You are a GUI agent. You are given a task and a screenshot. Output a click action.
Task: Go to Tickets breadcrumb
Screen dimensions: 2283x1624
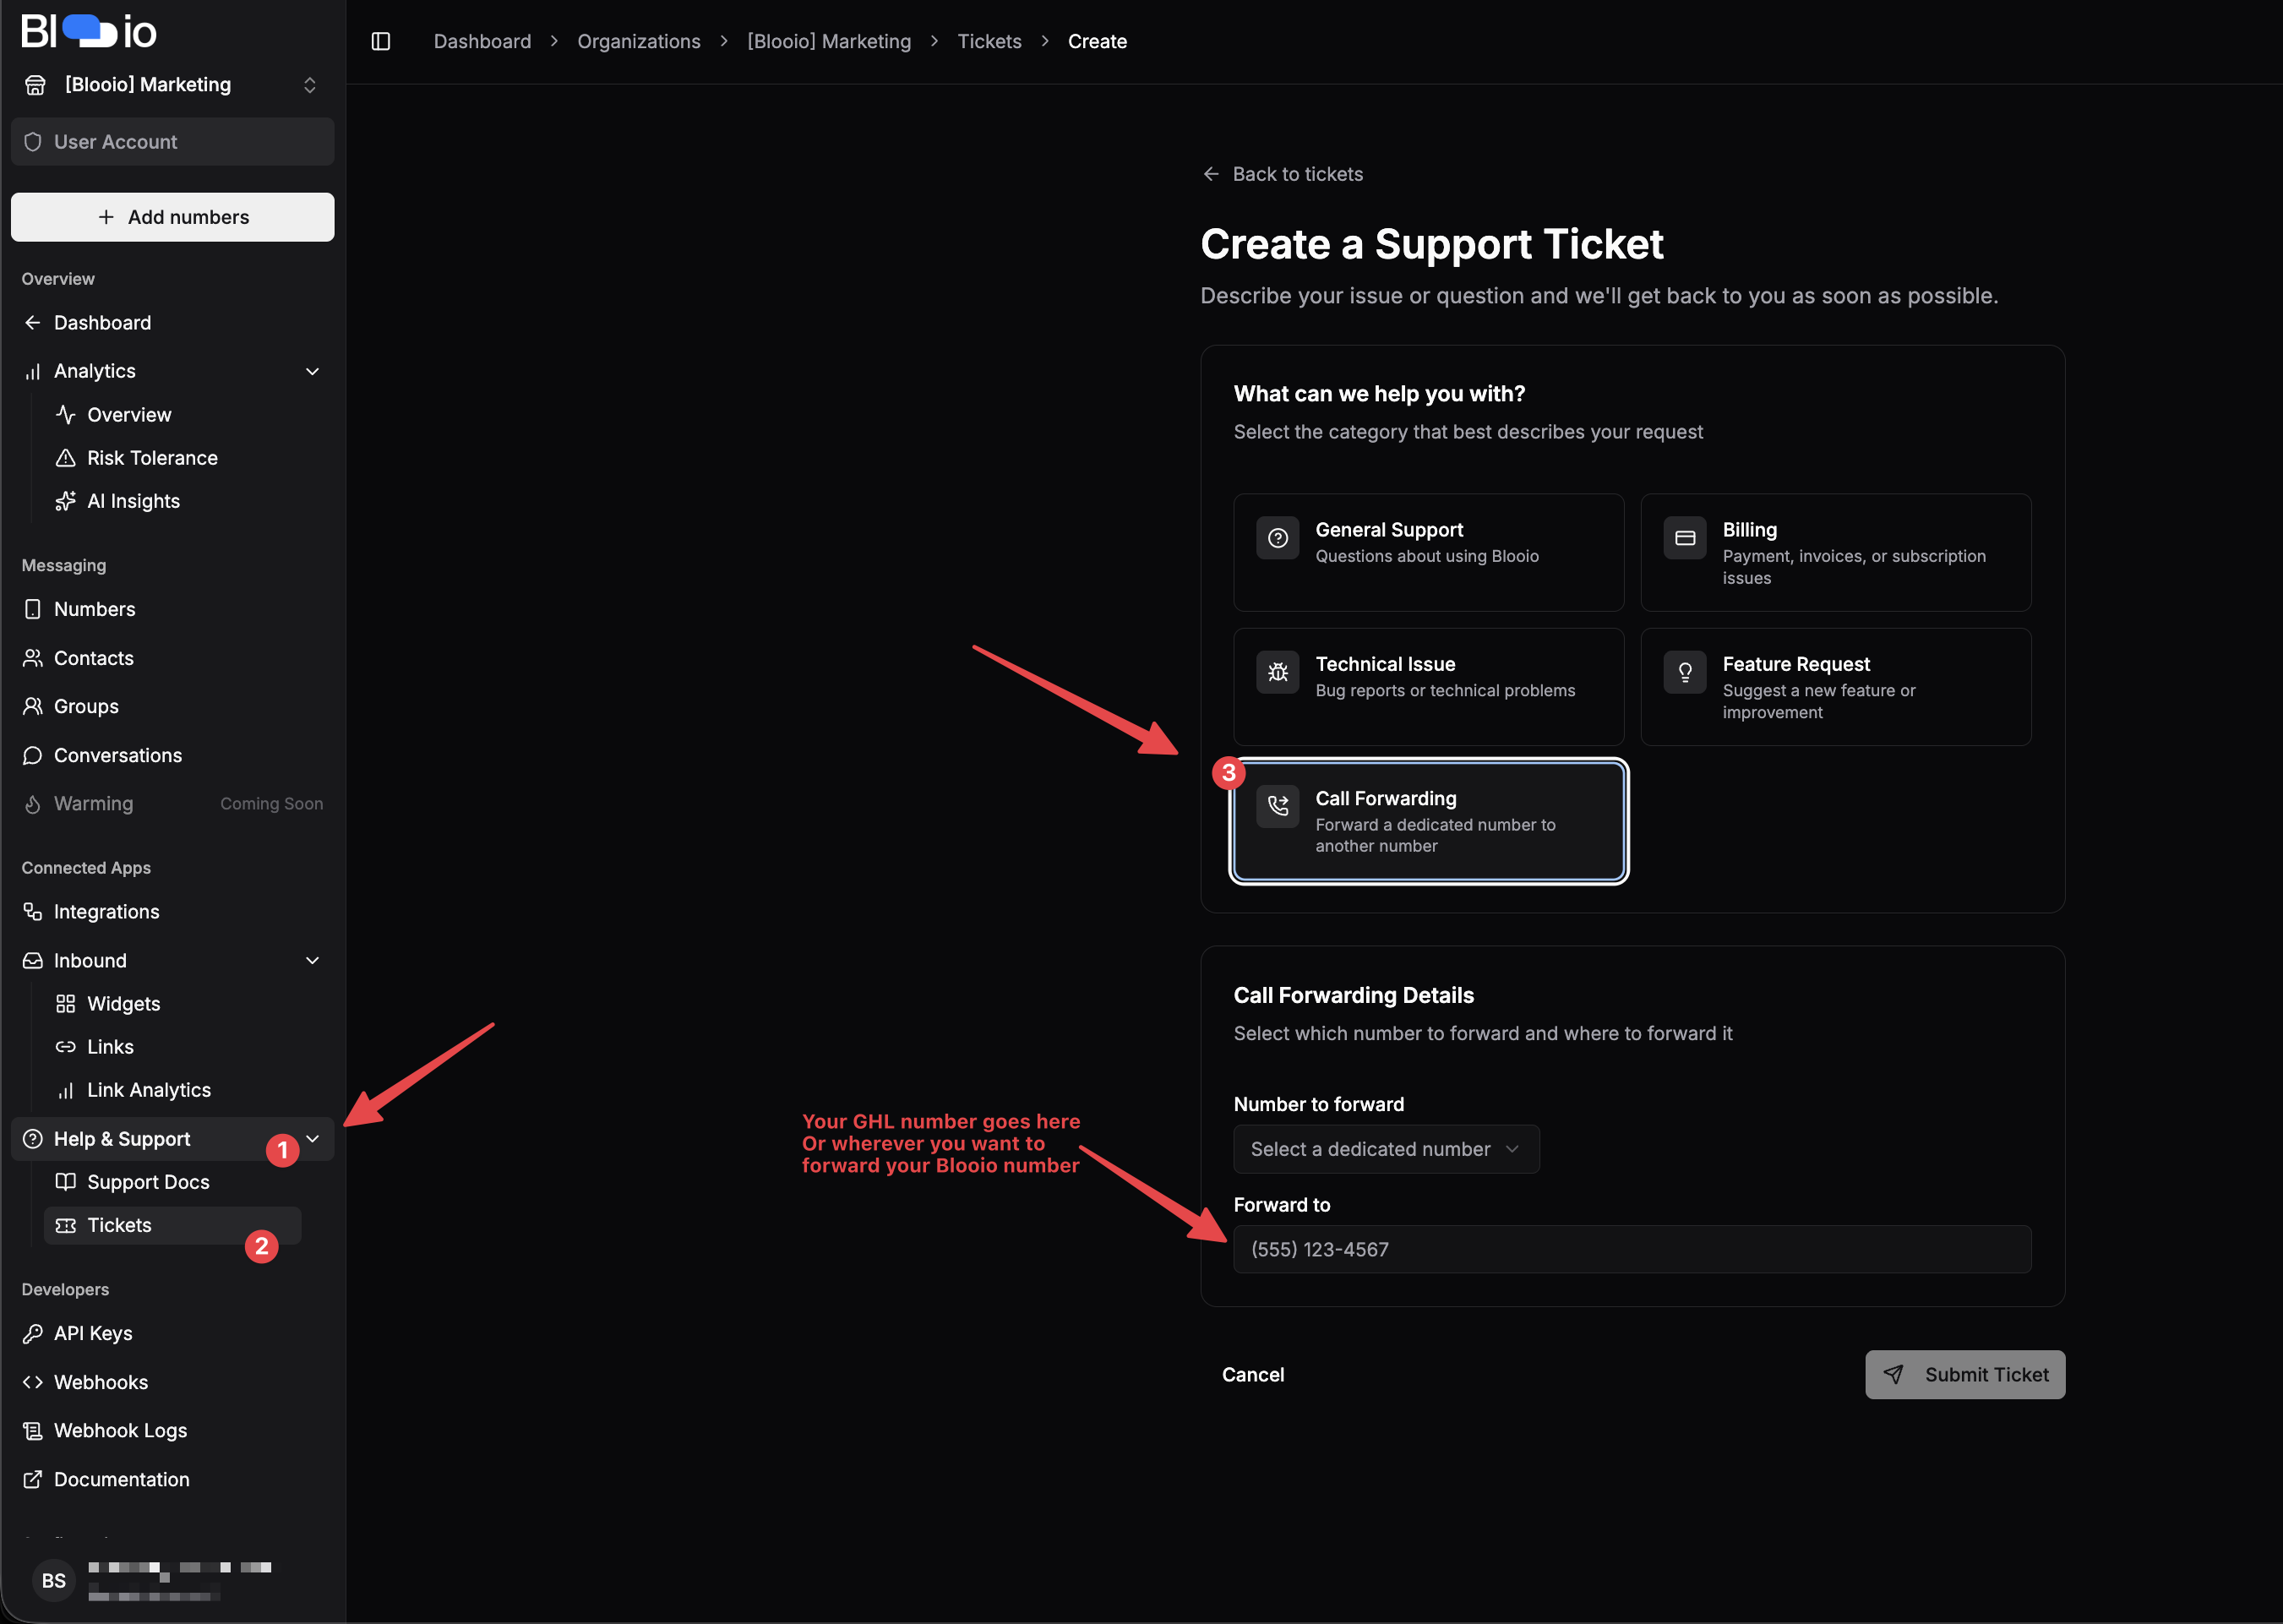click(x=989, y=41)
